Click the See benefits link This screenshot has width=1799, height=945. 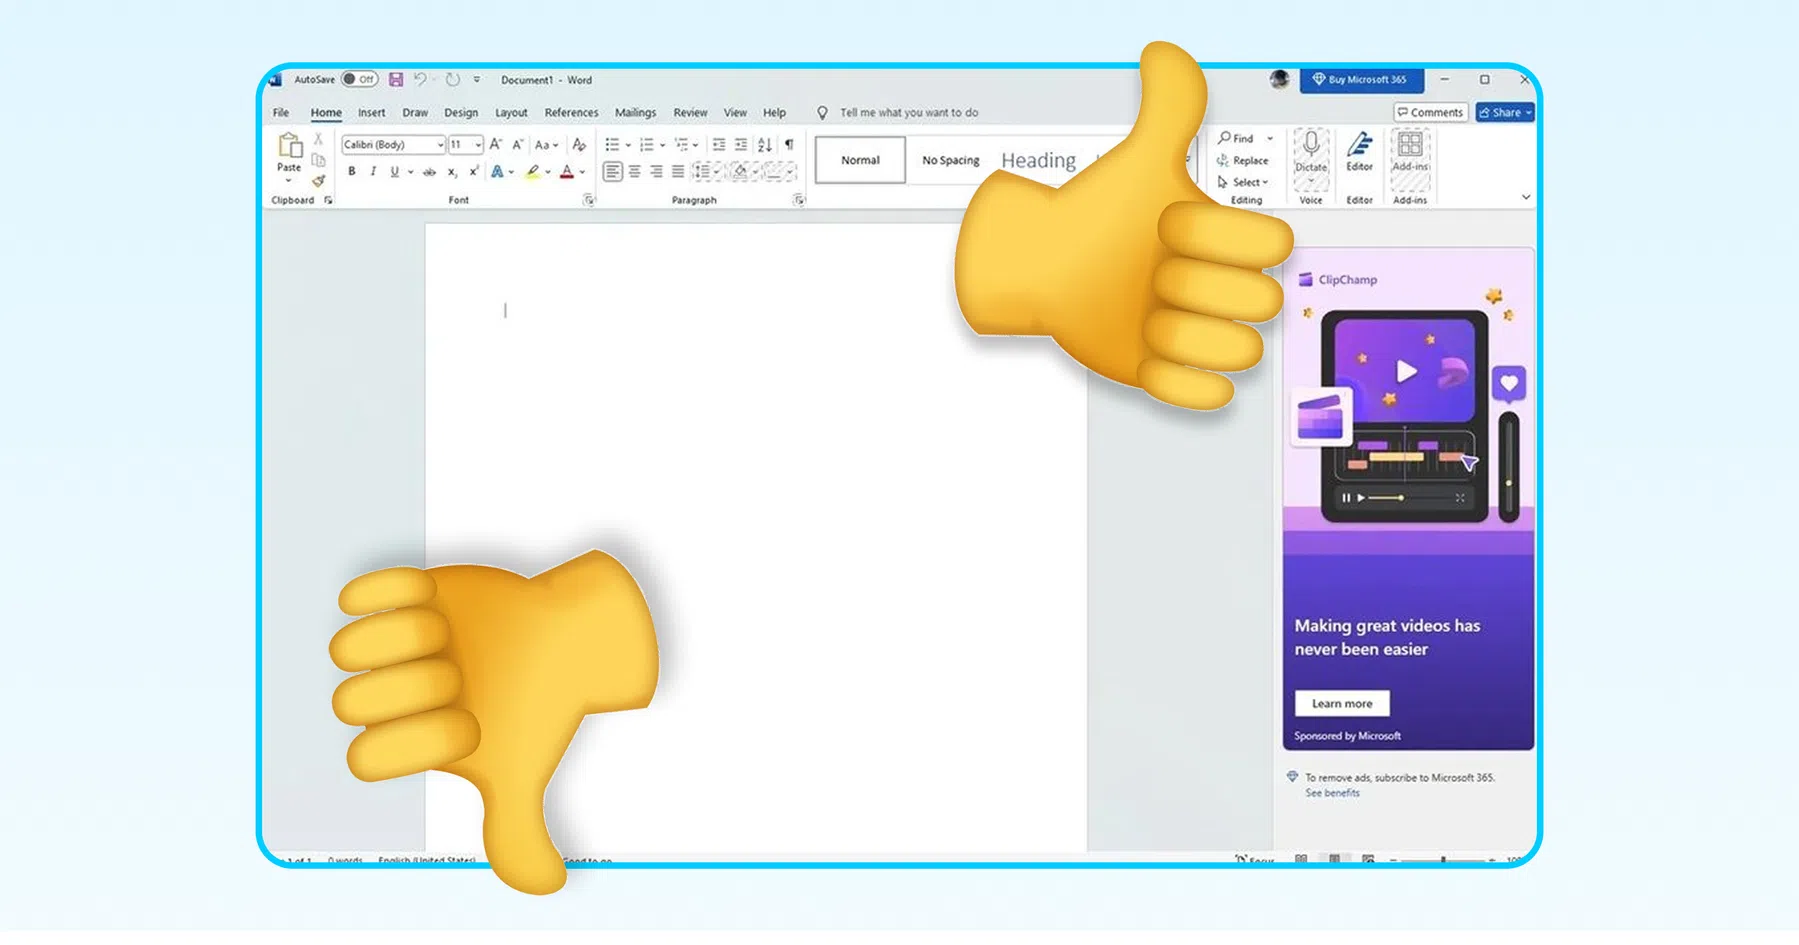[x=1332, y=793]
